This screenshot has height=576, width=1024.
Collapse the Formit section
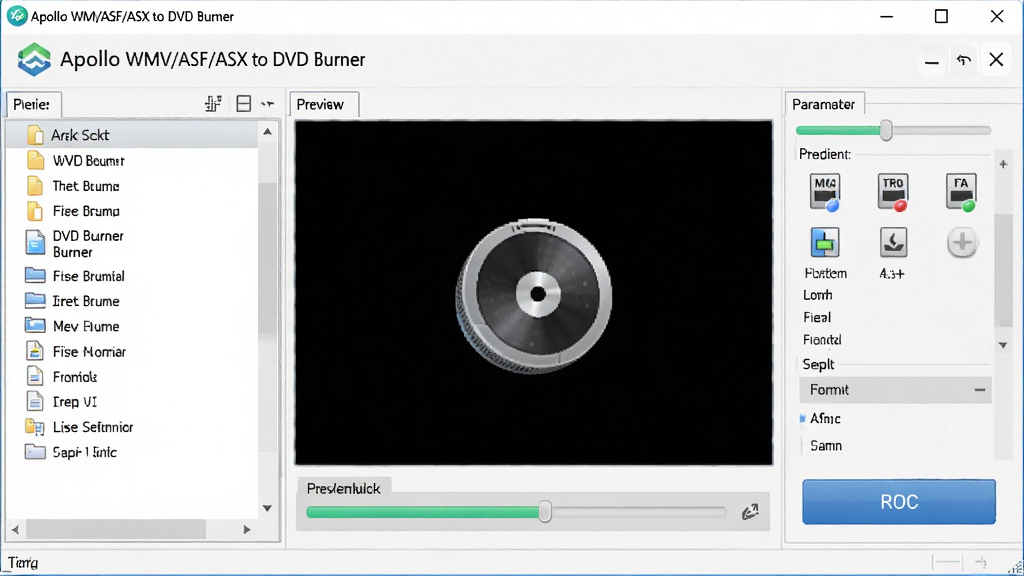980,390
